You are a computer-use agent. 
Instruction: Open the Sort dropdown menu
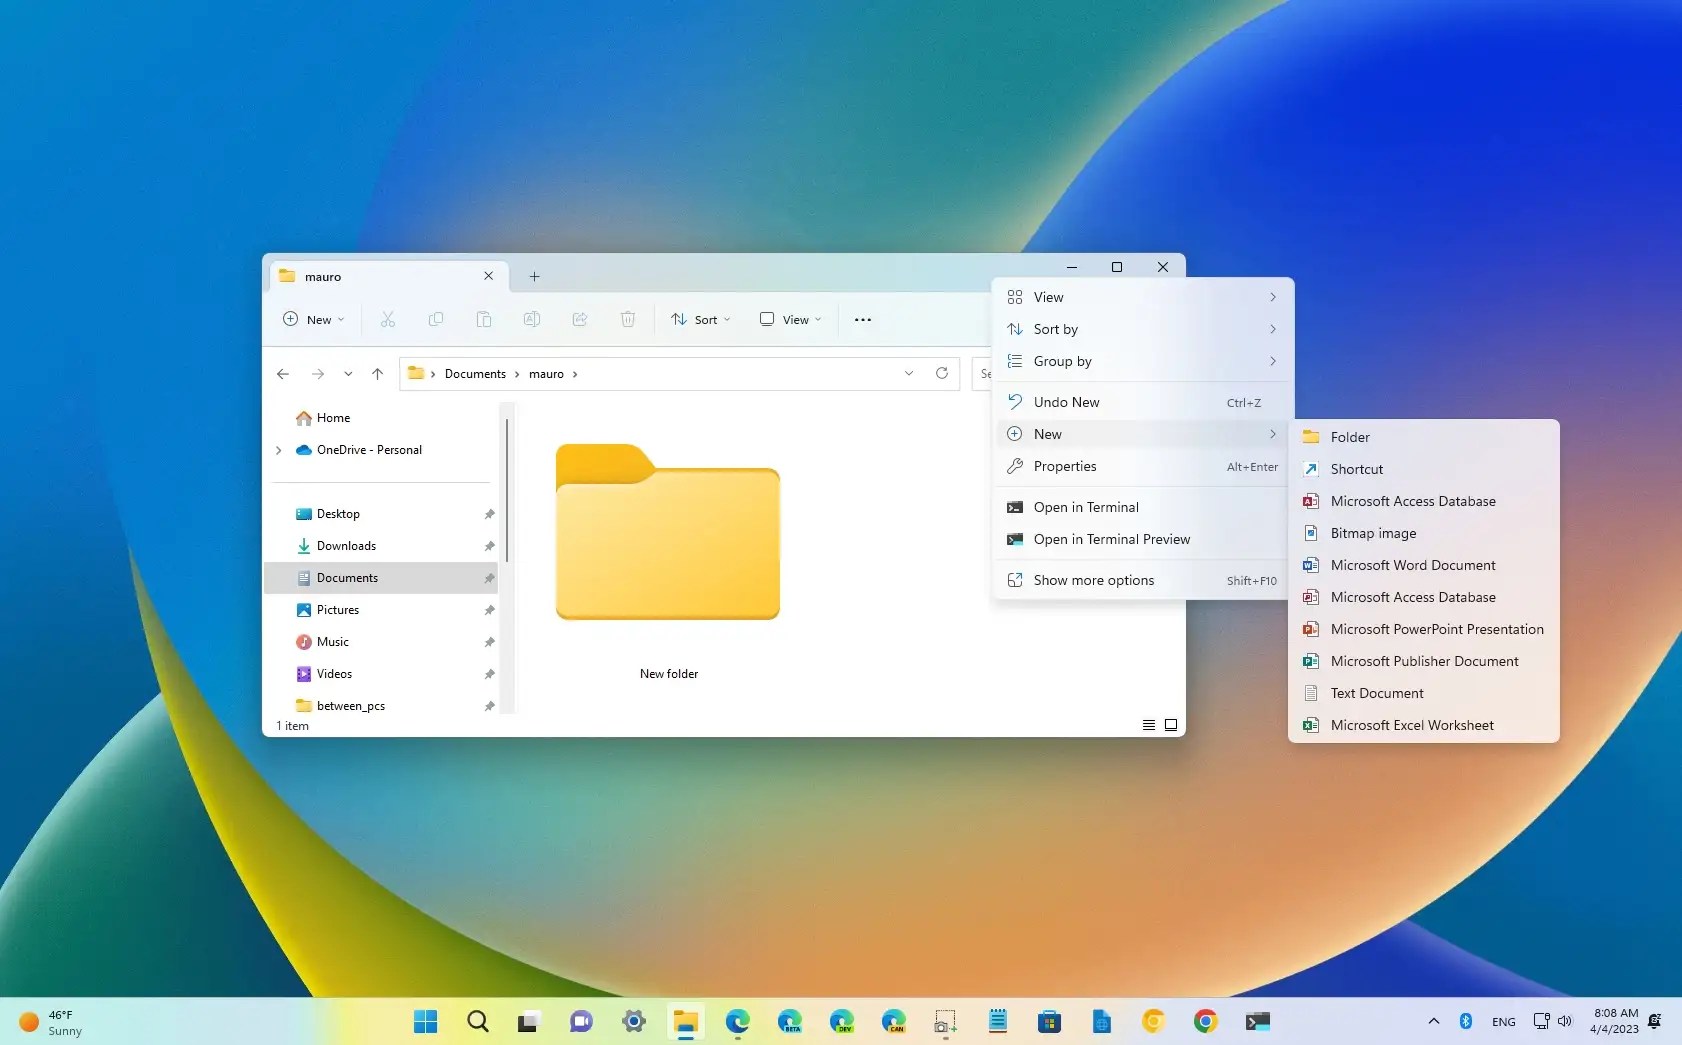coord(699,319)
